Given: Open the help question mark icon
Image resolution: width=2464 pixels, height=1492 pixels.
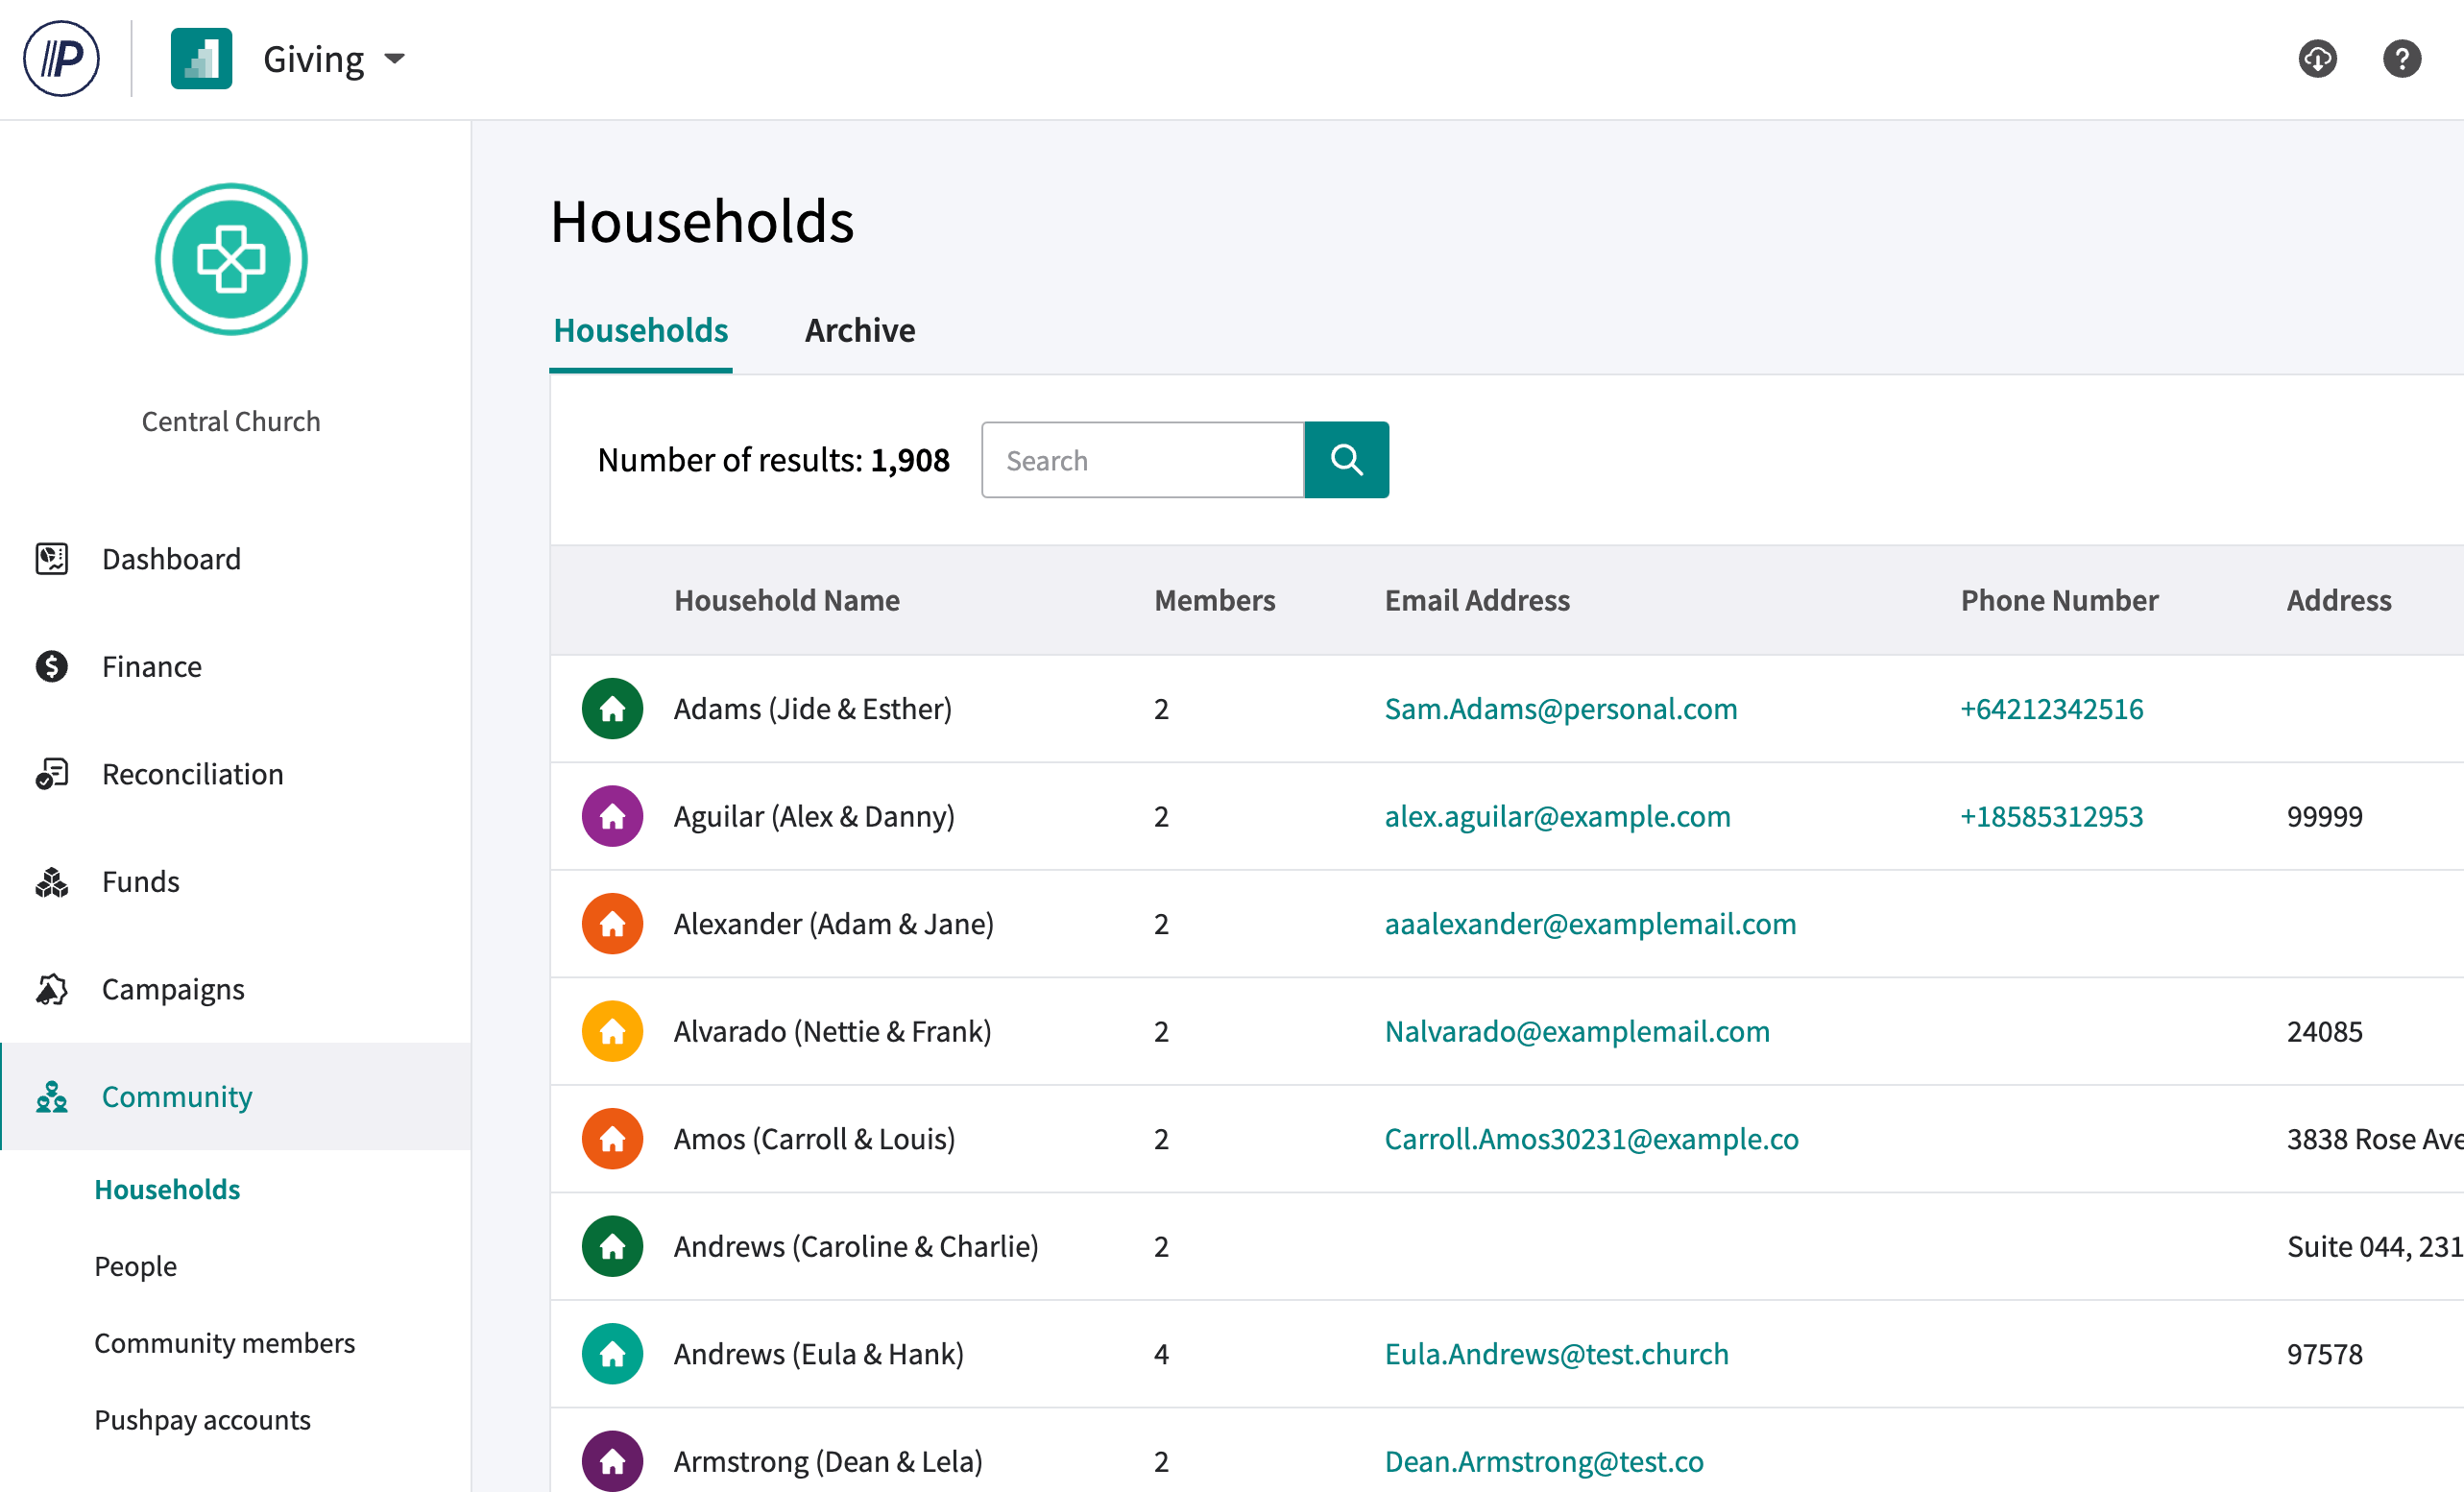Looking at the screenshot, I should pyautogui.click(x=2400, y=59).
